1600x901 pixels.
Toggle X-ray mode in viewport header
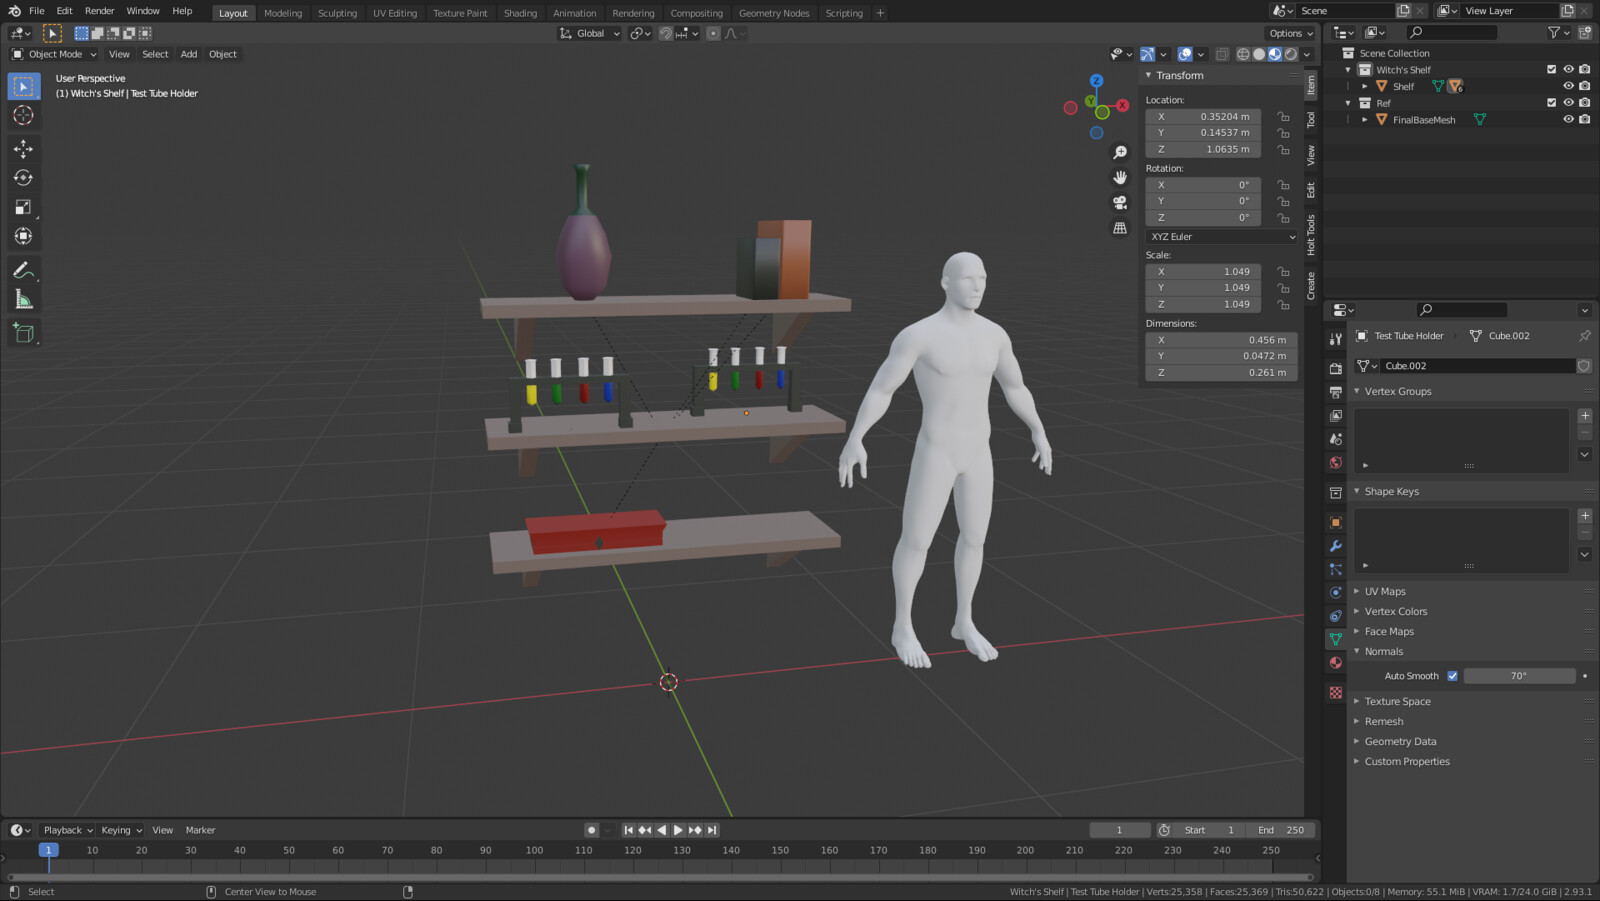click(1222, 54)
